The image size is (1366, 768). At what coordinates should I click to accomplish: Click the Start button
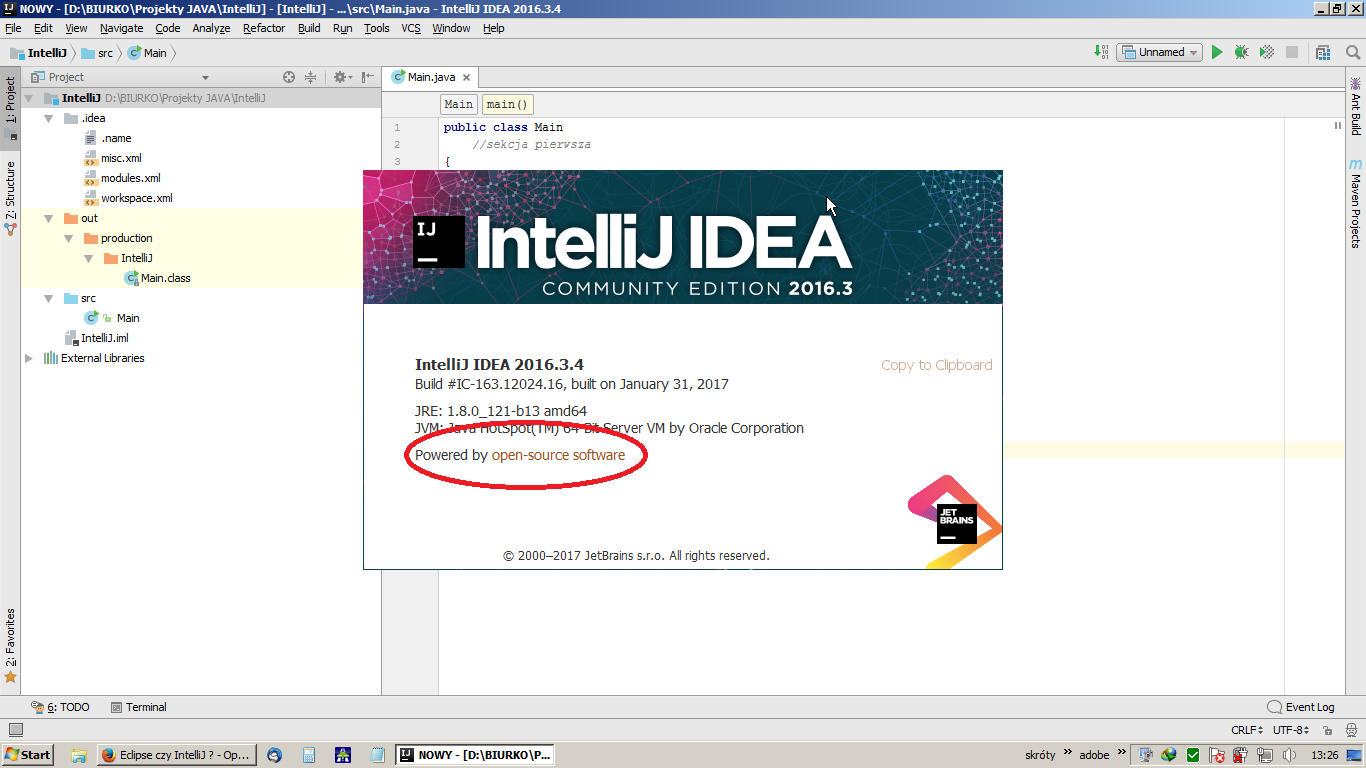[x=28, y=755]
